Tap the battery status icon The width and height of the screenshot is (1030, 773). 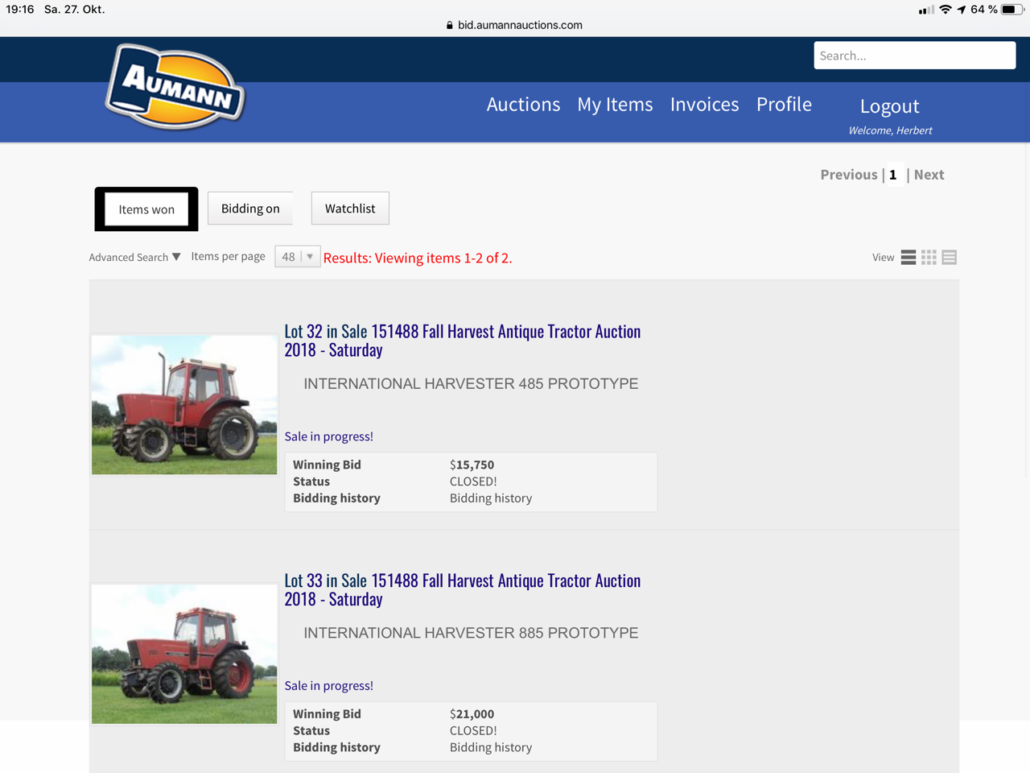pyautogui.click(x=1012, y=9)
